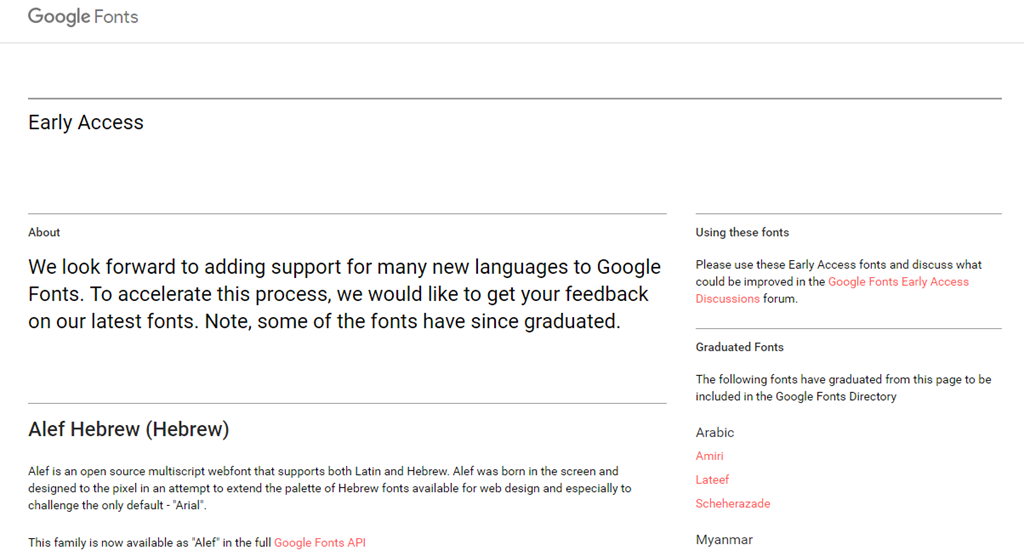This screenshot has width=1024, height=556.
Task: Open the Scheherazade font link
Action: click(x=733, y=504)
